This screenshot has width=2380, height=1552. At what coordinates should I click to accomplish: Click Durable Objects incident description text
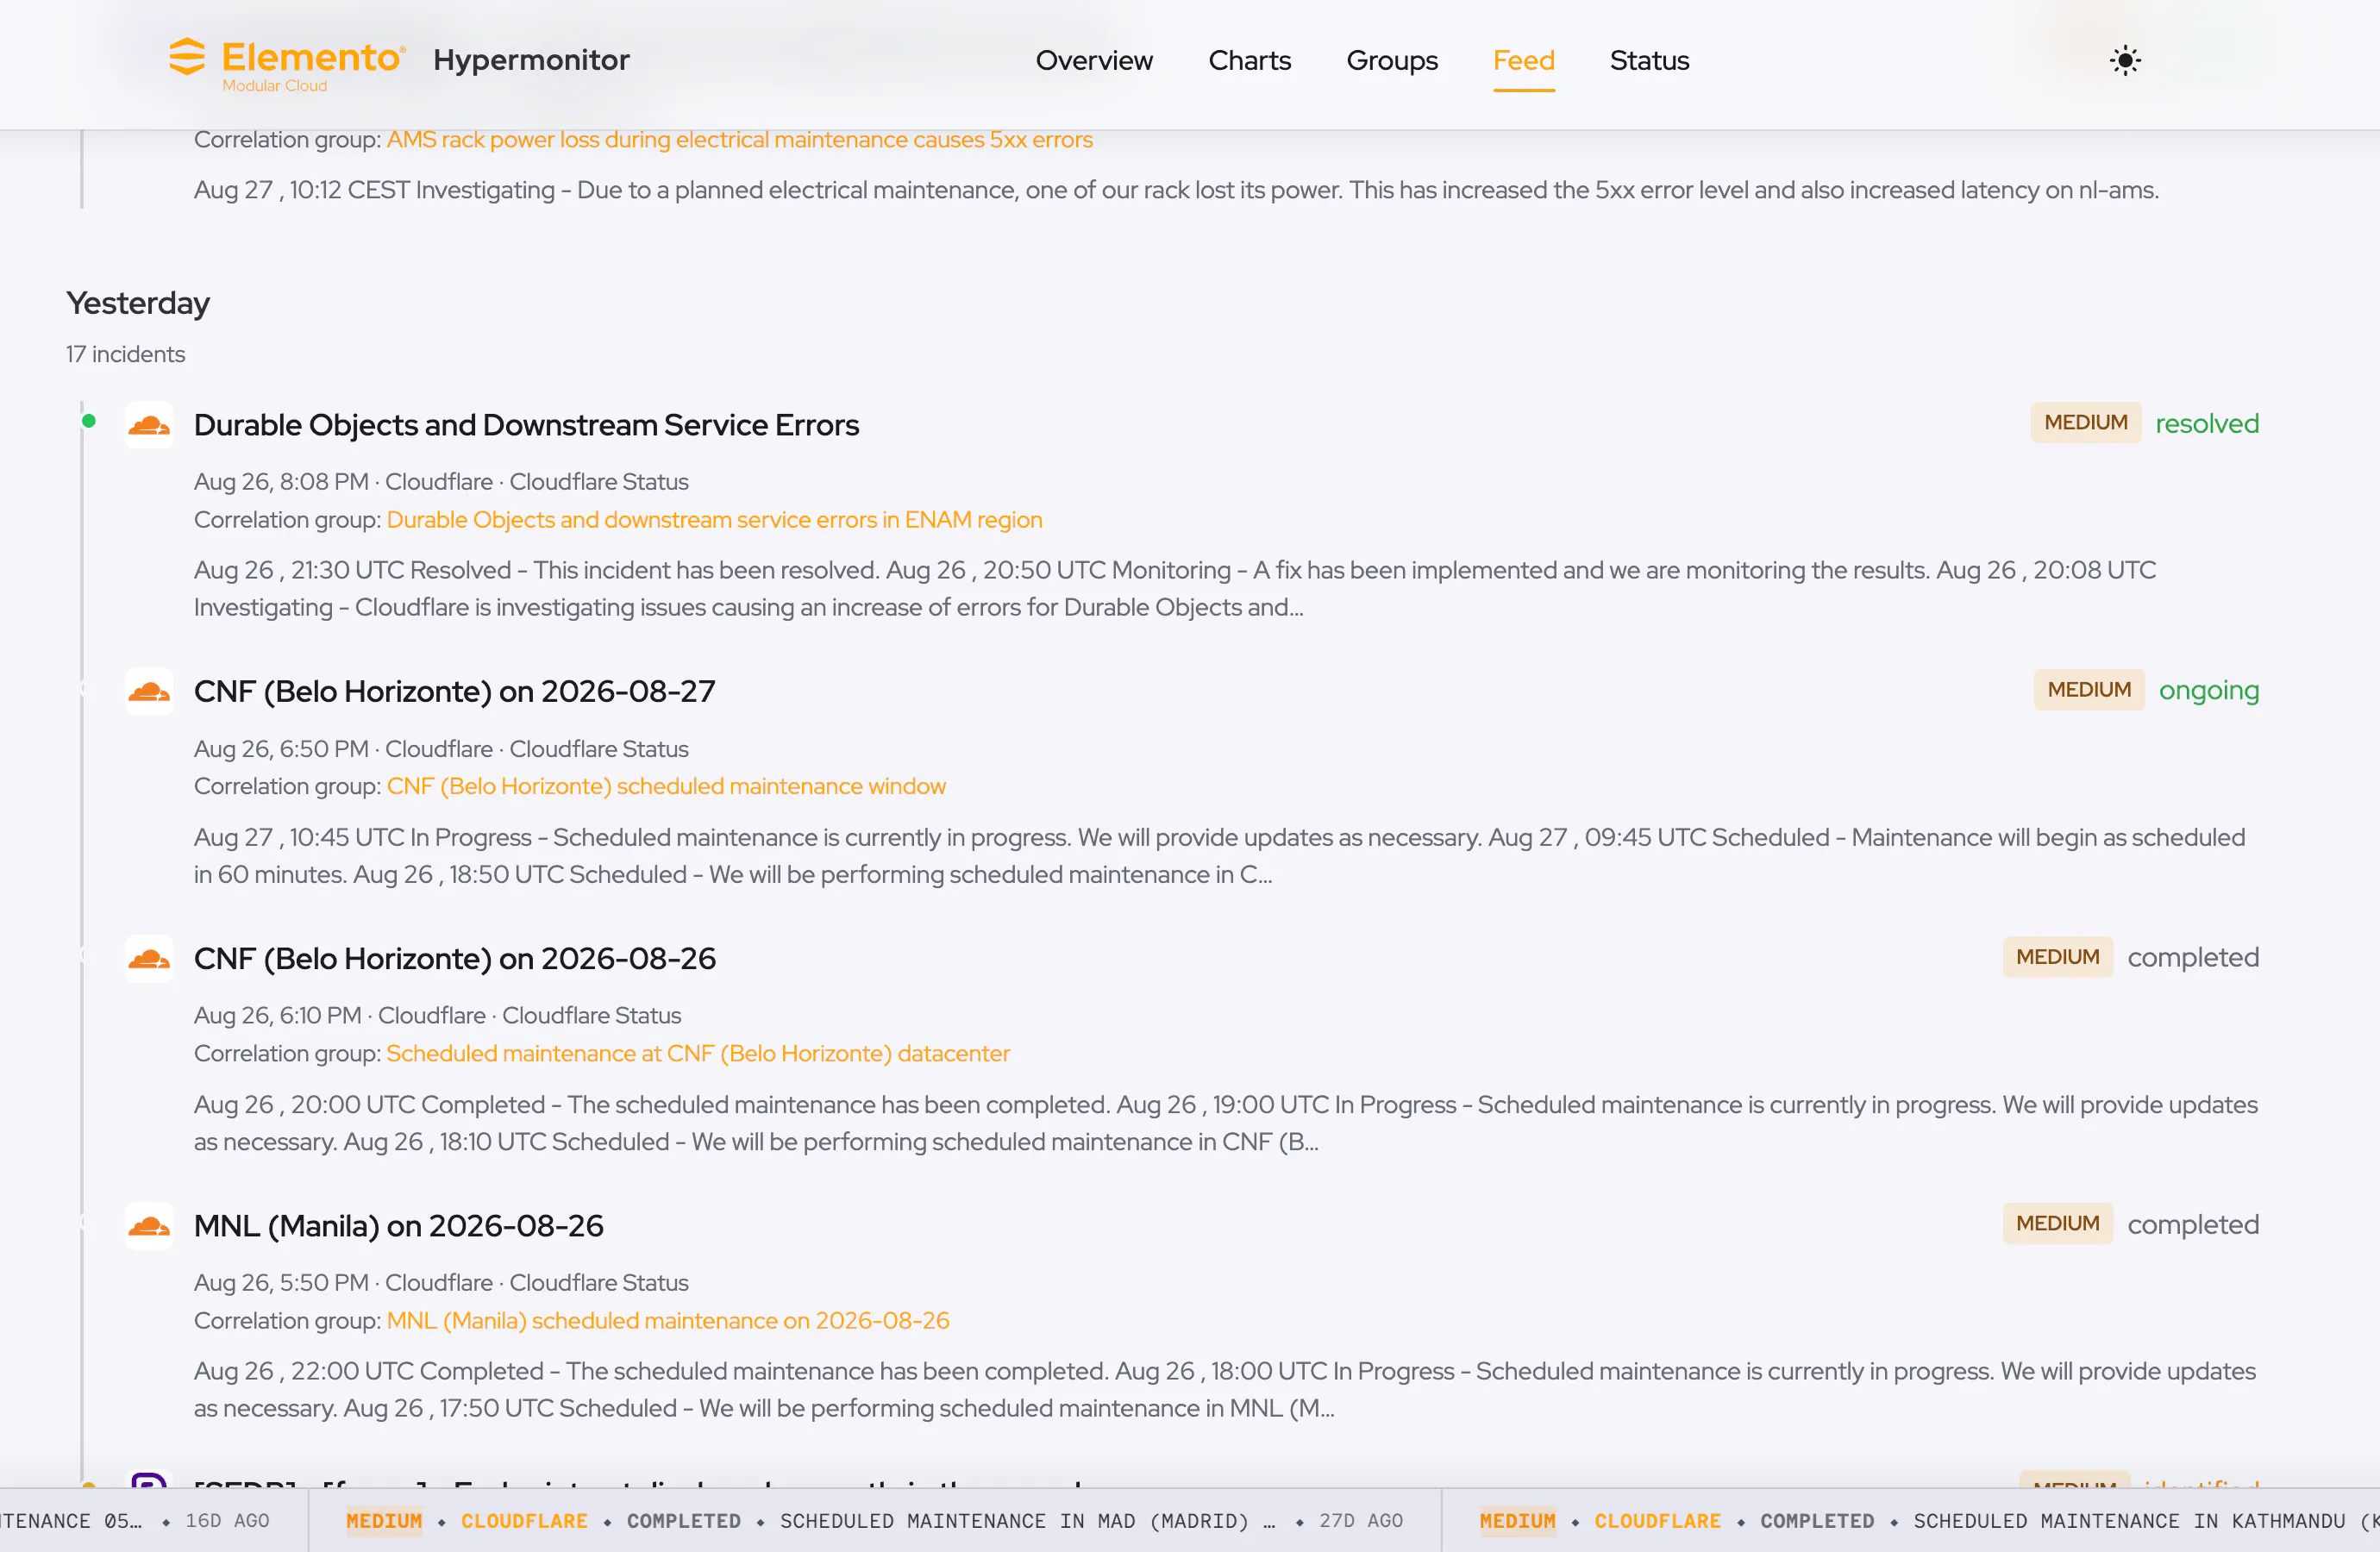(x=1174, y=588)
